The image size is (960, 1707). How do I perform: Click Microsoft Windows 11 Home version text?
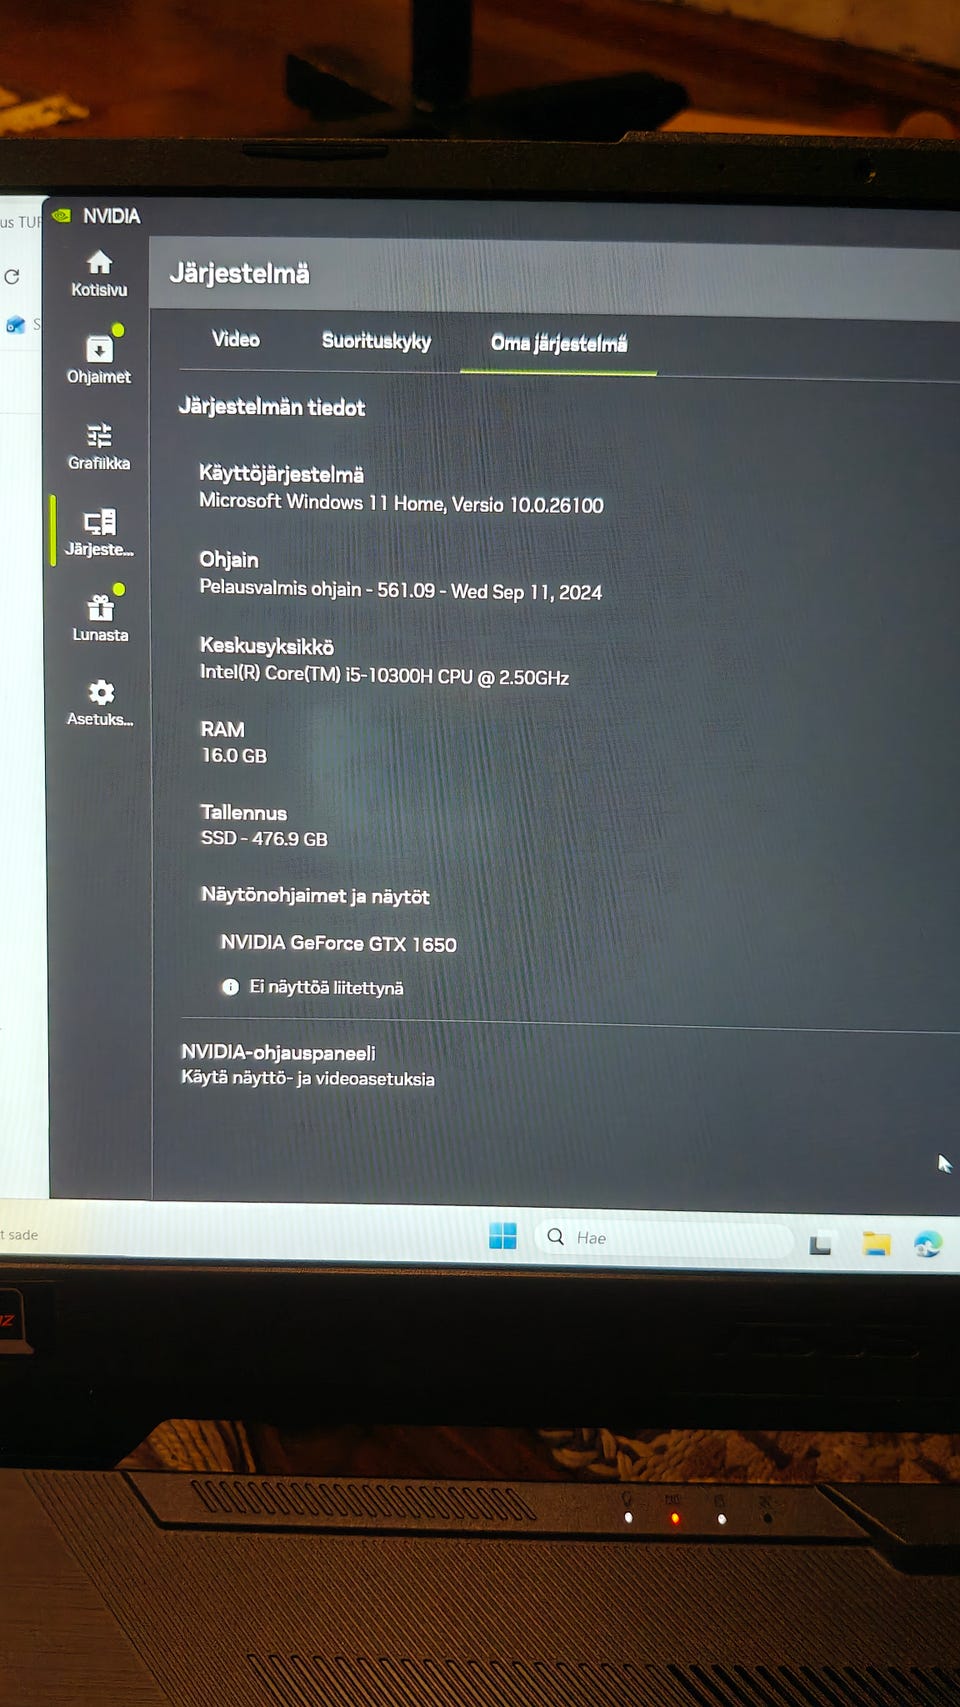[401, 503]
